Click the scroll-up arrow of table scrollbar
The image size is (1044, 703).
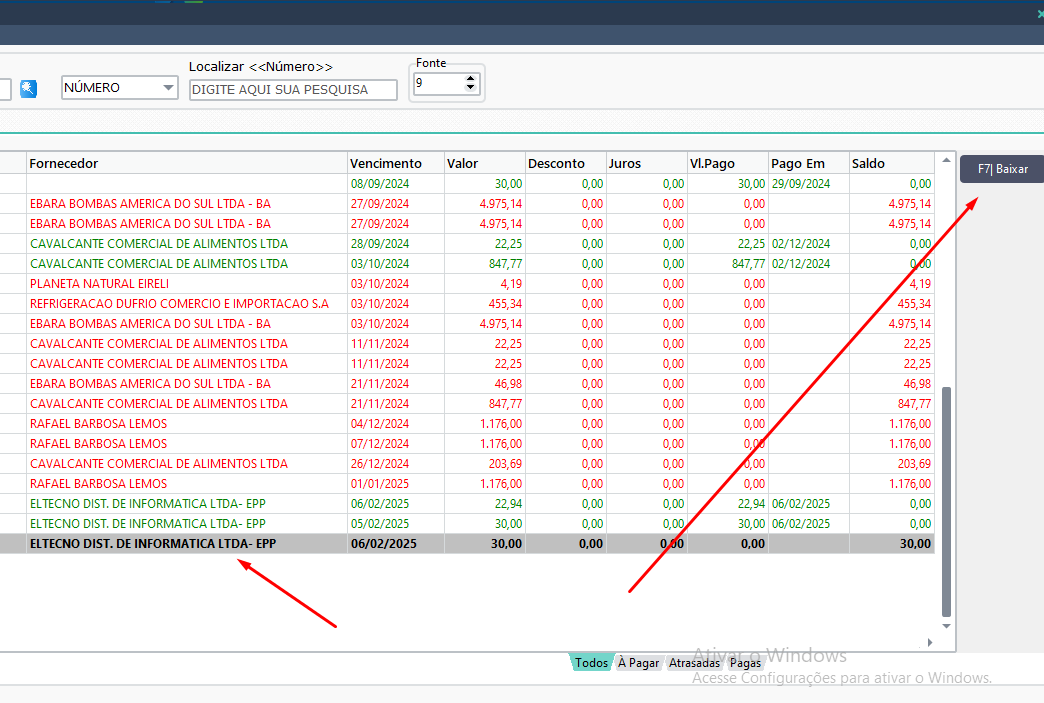click(x=946, y=160)
